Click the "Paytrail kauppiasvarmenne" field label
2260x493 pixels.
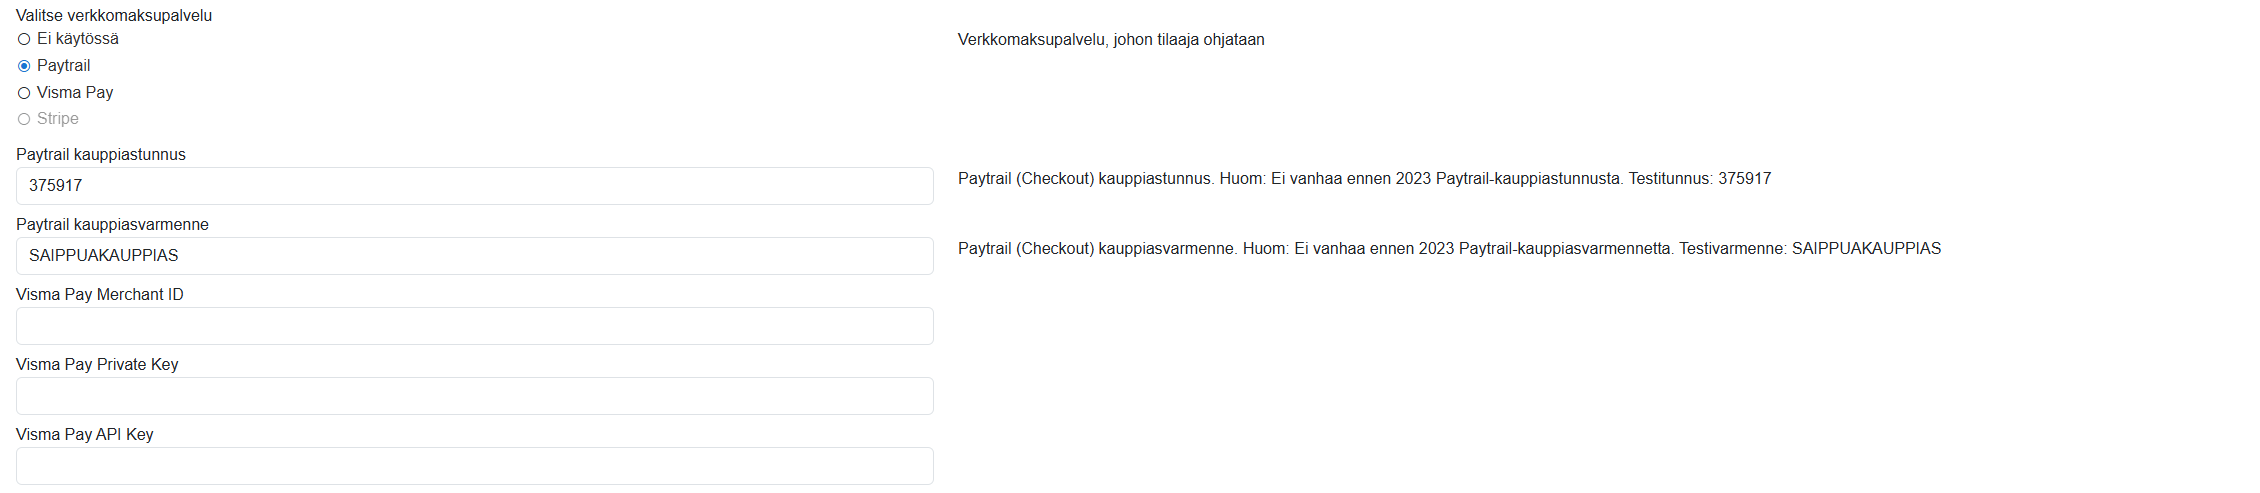[112, 225]
